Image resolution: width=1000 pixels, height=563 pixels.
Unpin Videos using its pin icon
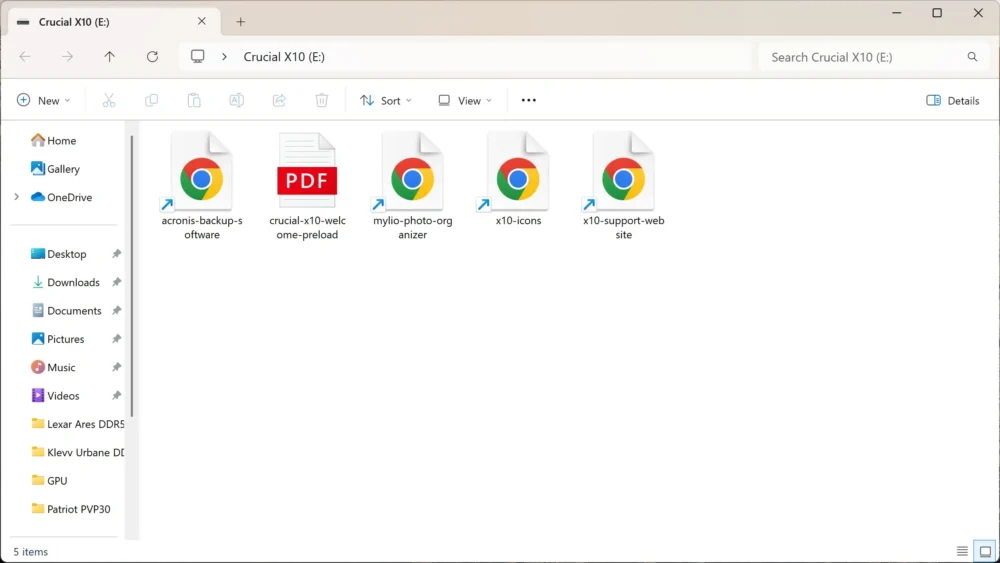(x=117, y=395)
